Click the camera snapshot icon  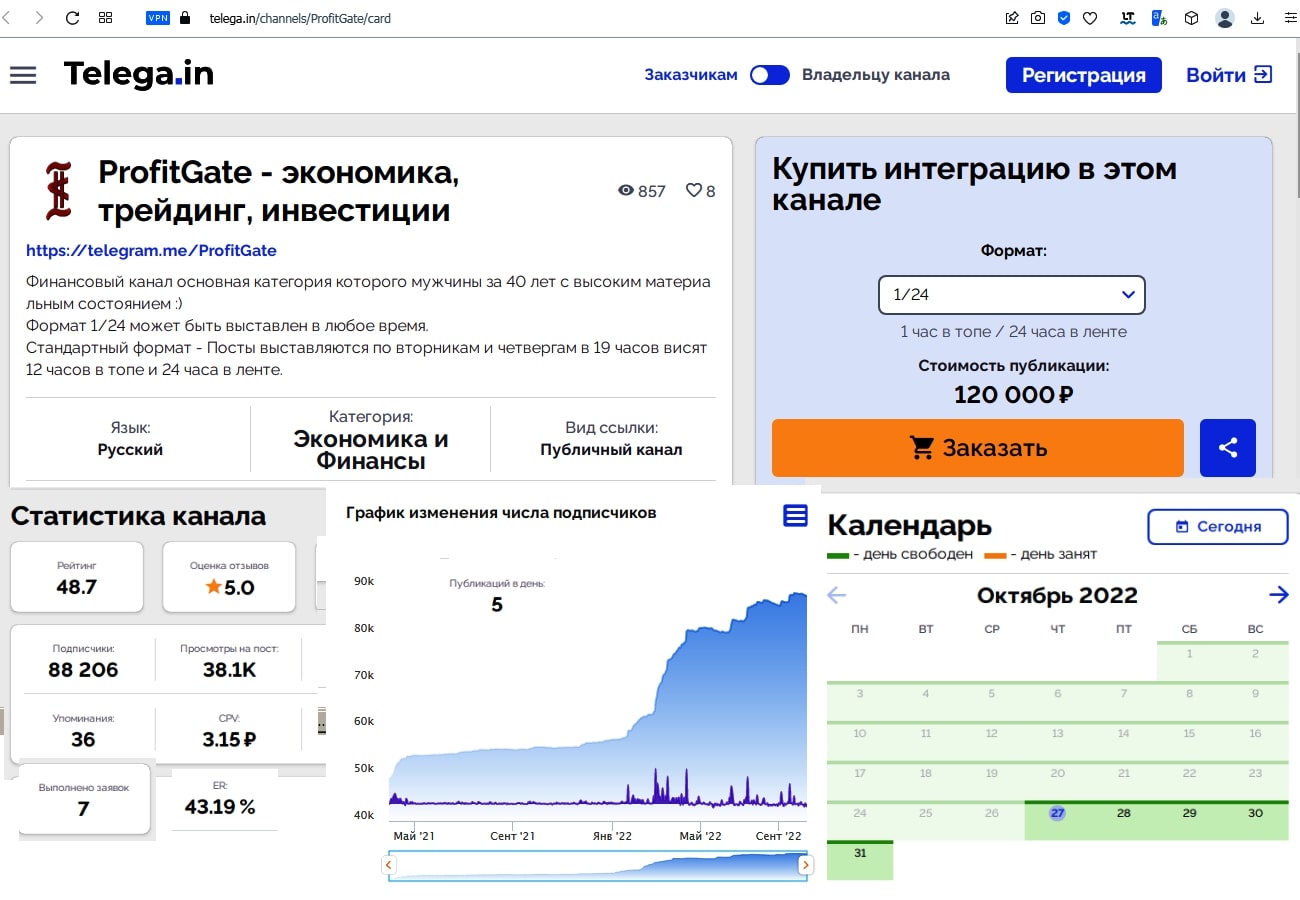1039,18
